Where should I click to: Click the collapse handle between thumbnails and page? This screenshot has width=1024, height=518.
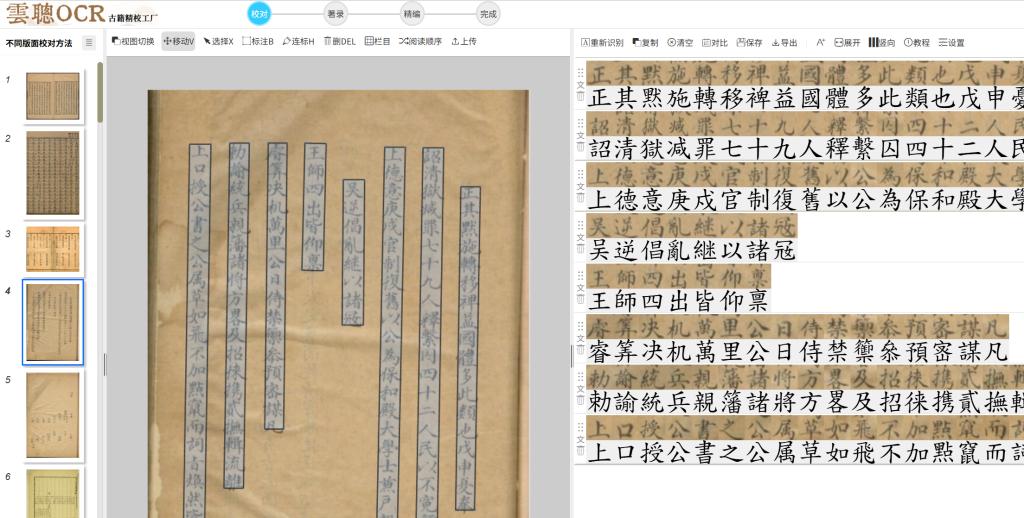point(104,364)
